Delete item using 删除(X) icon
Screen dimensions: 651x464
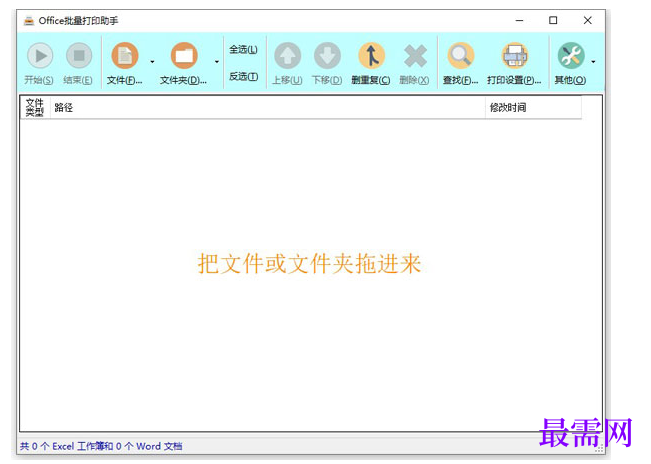click(x=415, y=56)
